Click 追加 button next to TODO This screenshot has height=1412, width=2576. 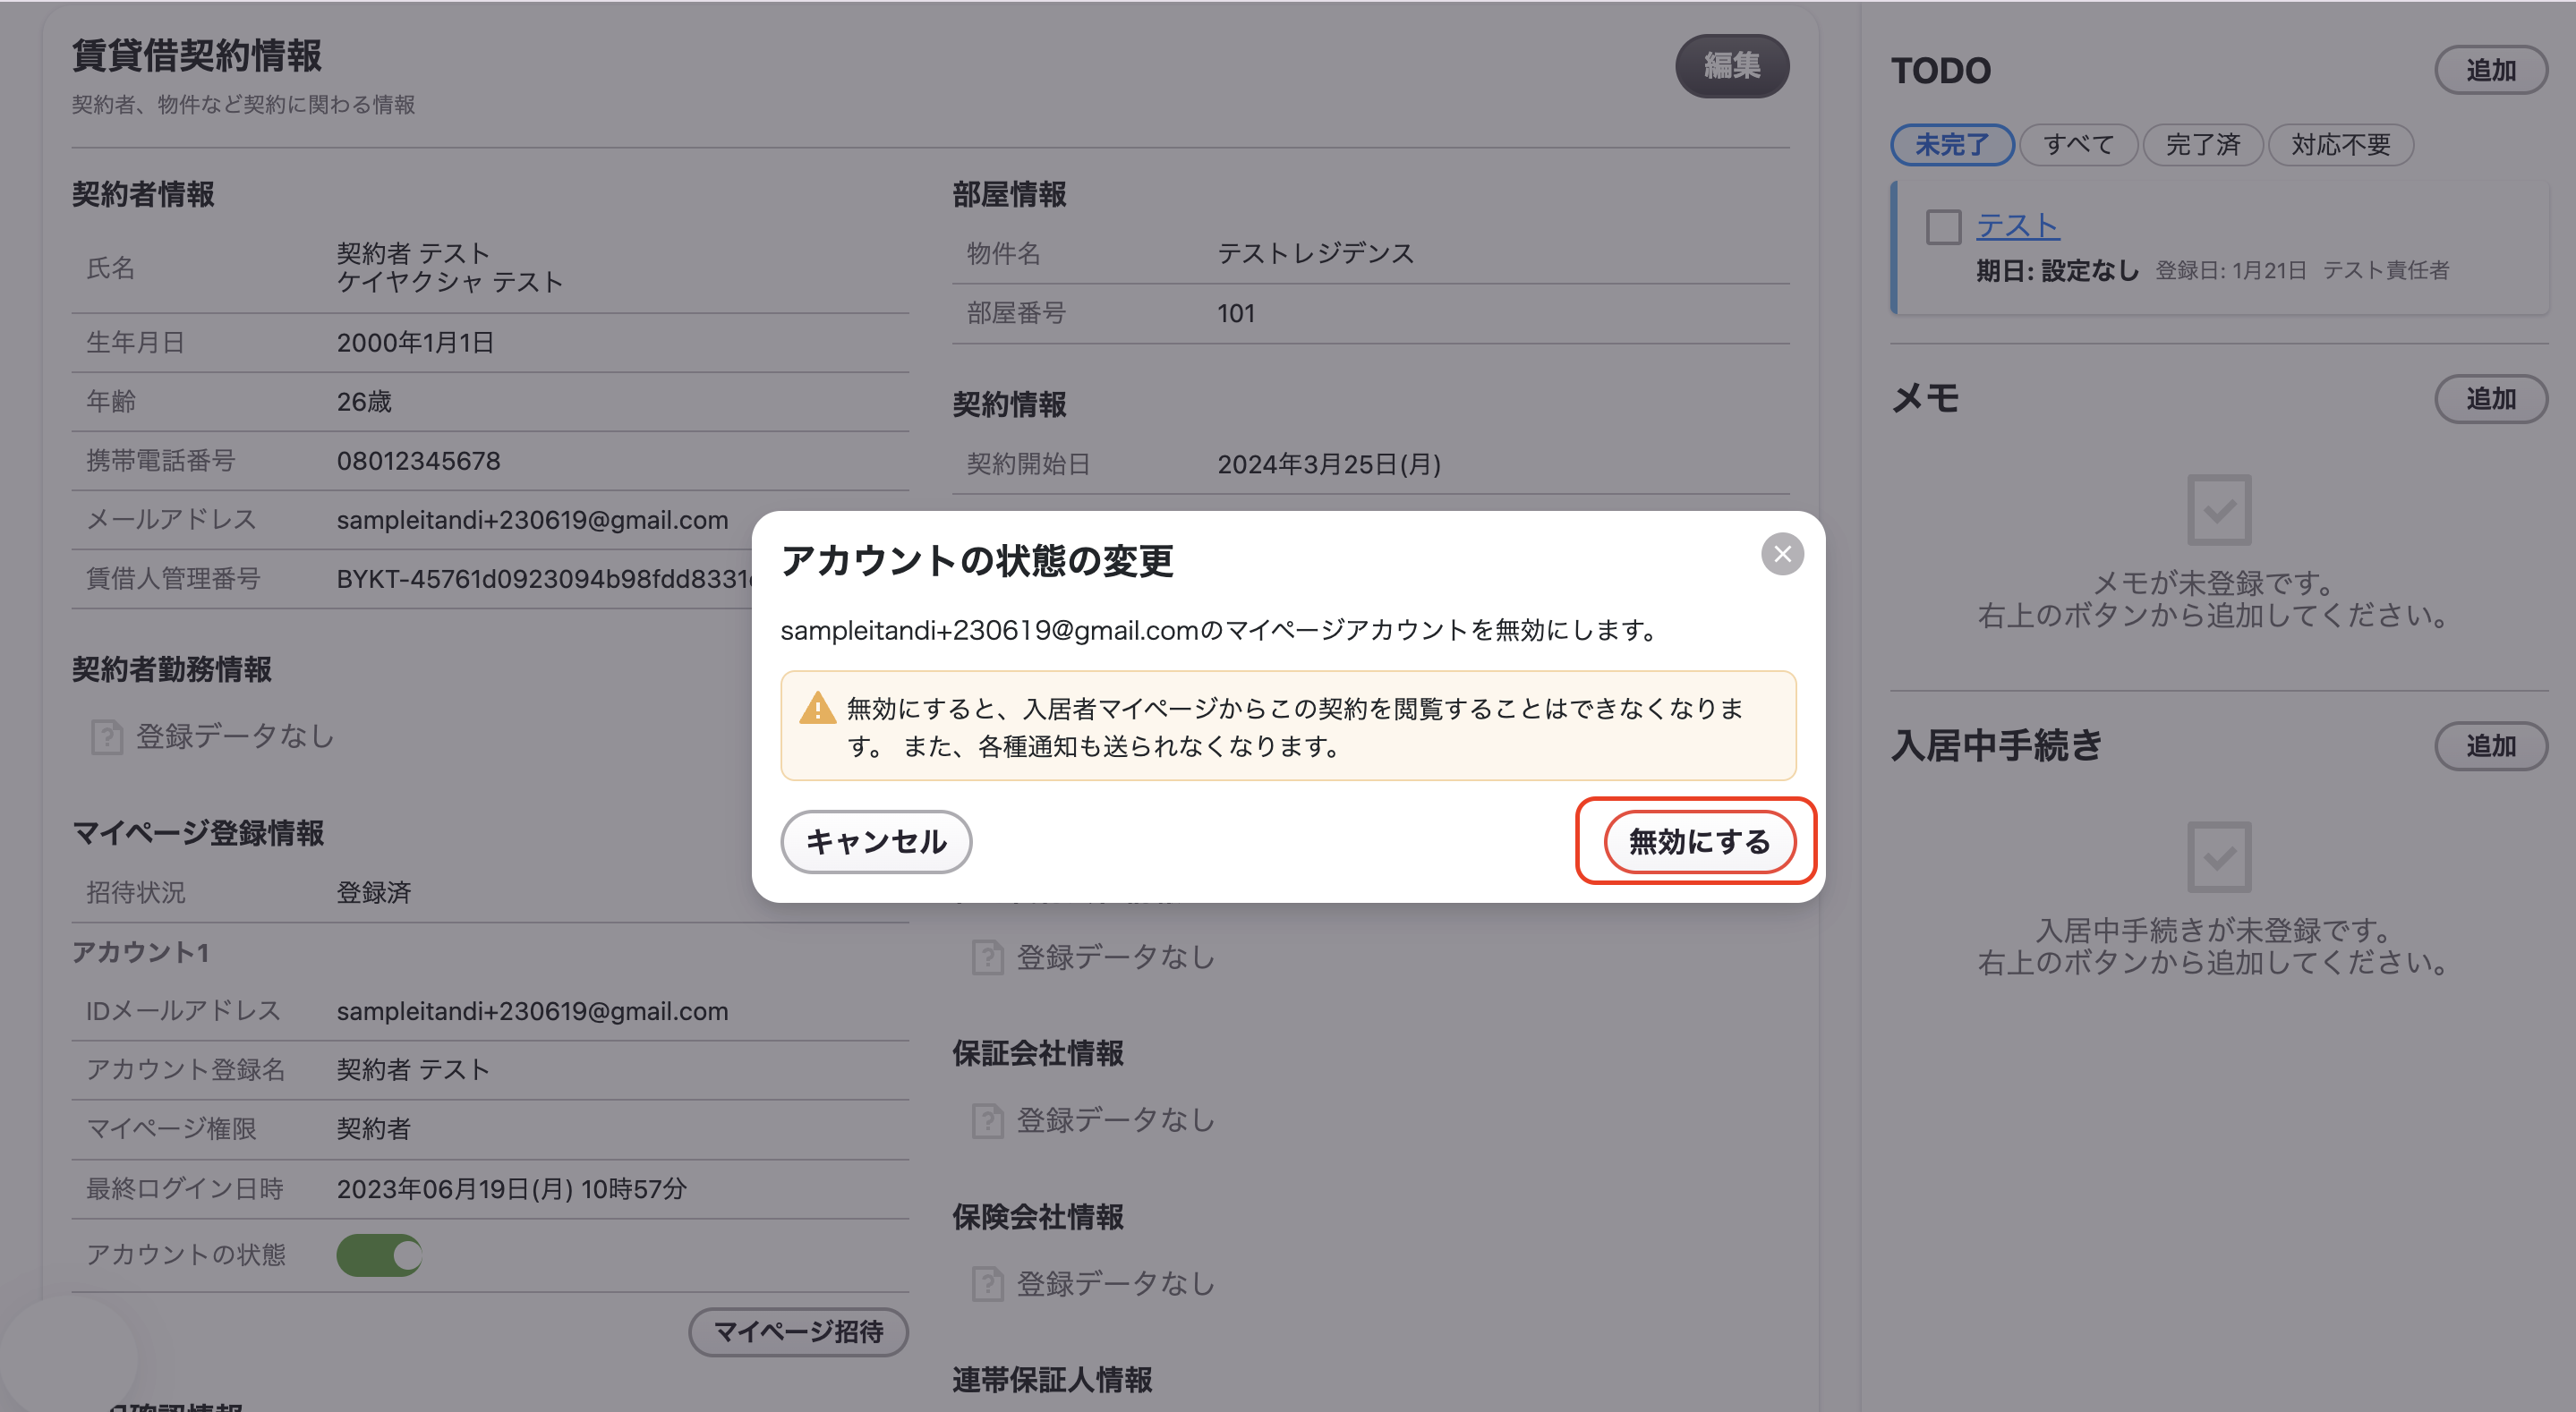click(2490, 70)
